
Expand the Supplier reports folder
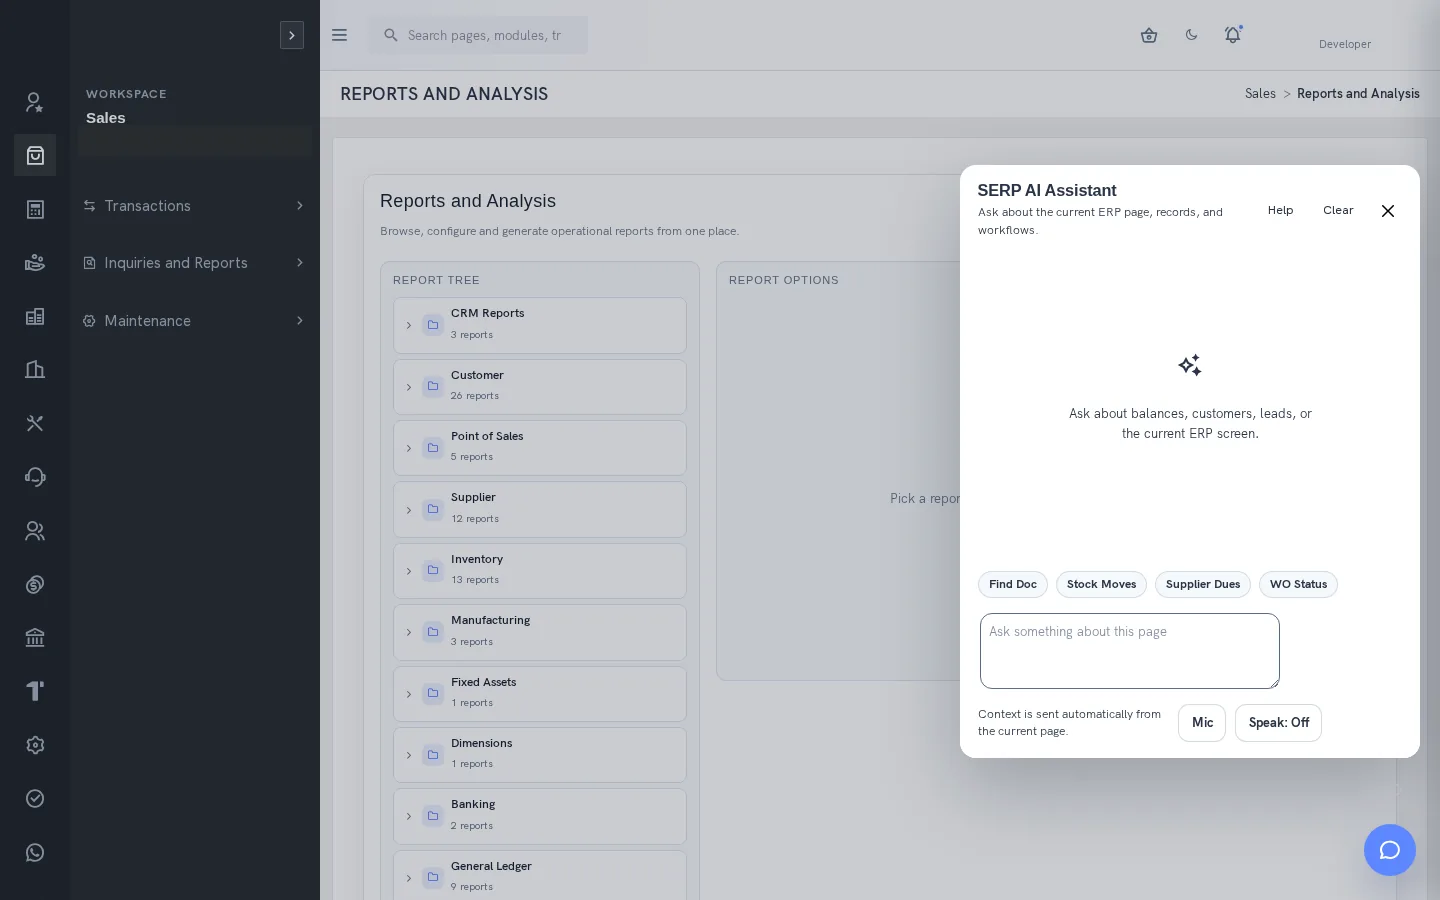click(x=540, y=509)
